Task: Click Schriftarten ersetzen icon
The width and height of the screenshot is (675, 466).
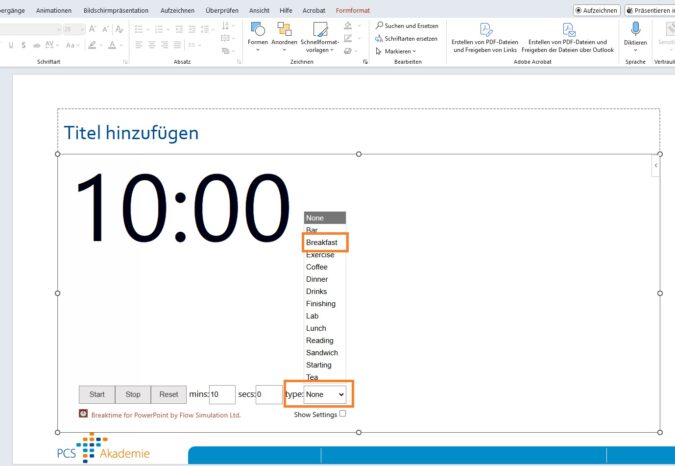Action: pos(379,38)
